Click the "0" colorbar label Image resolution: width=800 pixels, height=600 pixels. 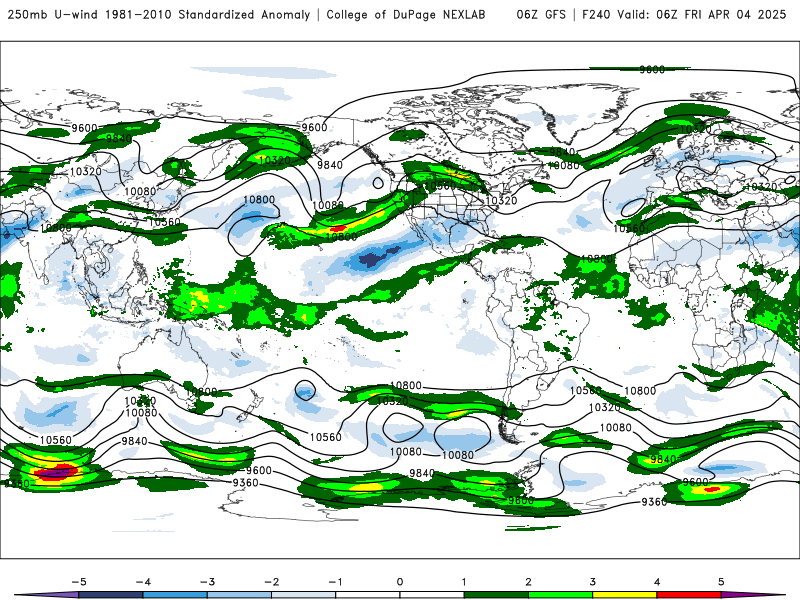tap(400, 582)
